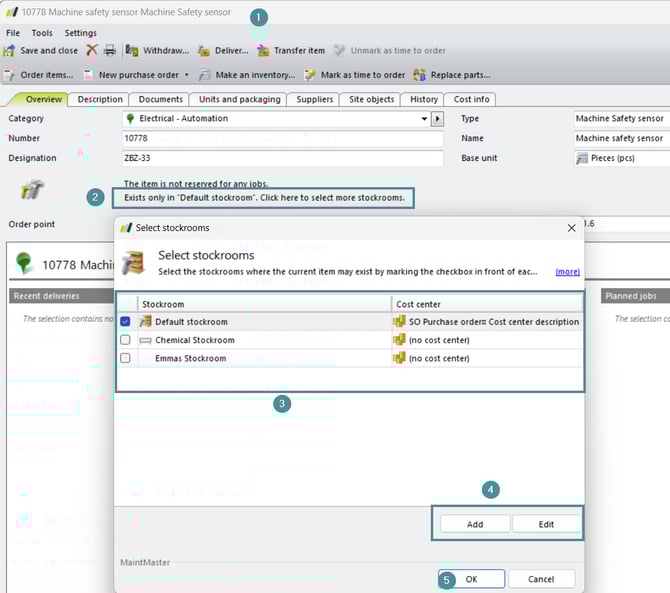Screen dimensions: 670x593
Task: Click '(no cost center)' in Emmas Stockroom row
Action: coord(439,358)
